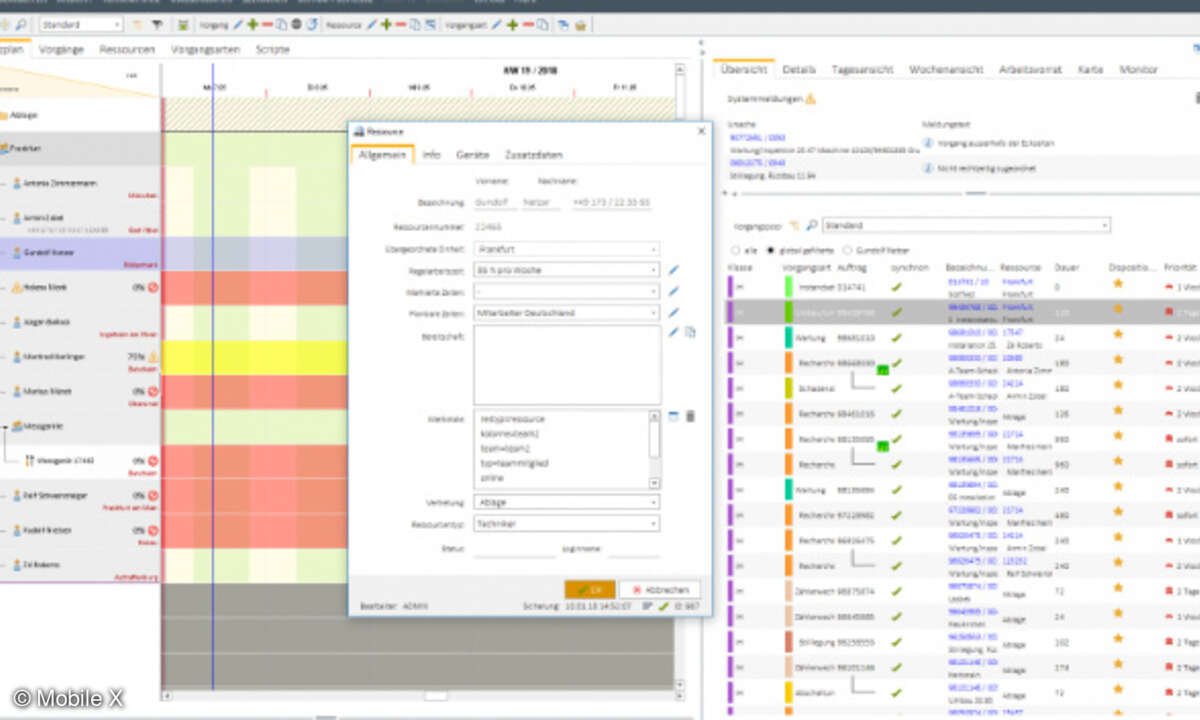
Task: Open the Wochenansicht tab
Action: [947, 70]
